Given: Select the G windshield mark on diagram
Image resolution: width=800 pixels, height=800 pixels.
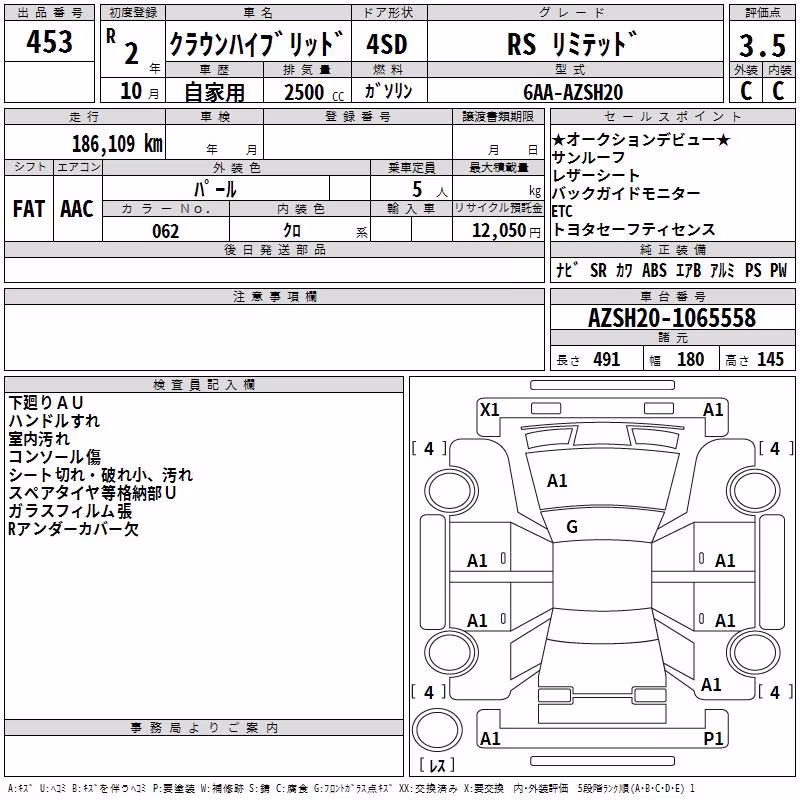Looking at the screenshot, I should 572,527.
